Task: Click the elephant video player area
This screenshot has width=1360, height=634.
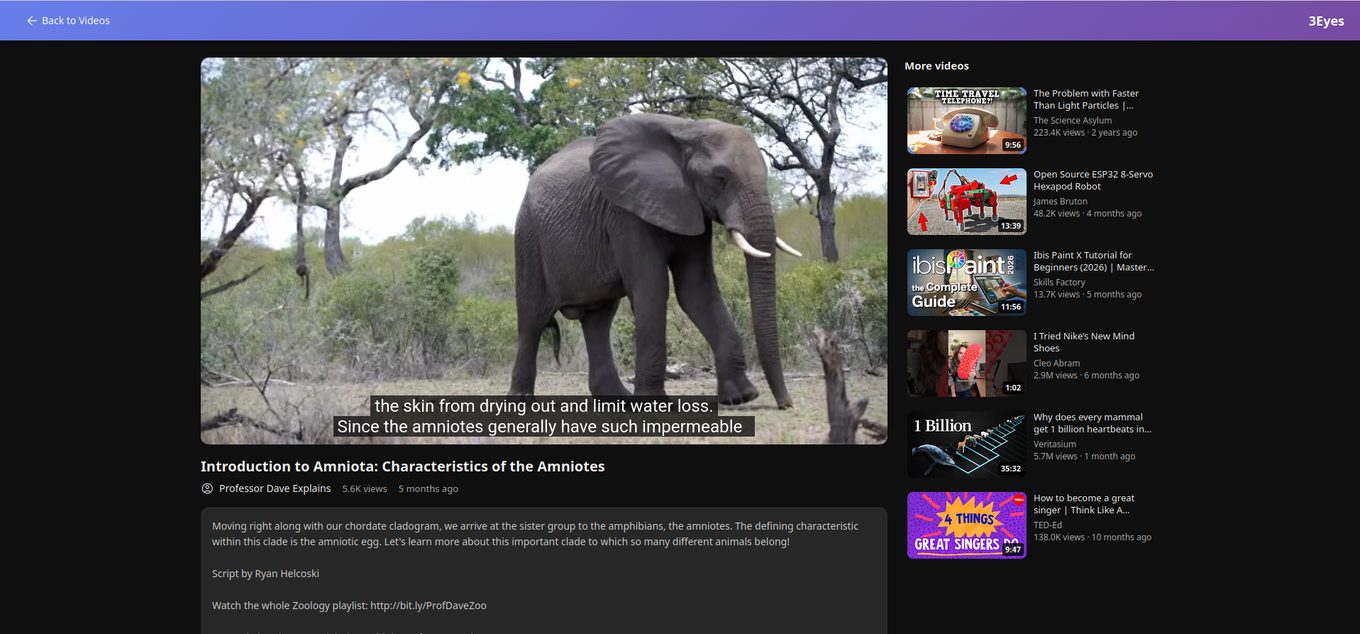Action: [544, 250]
